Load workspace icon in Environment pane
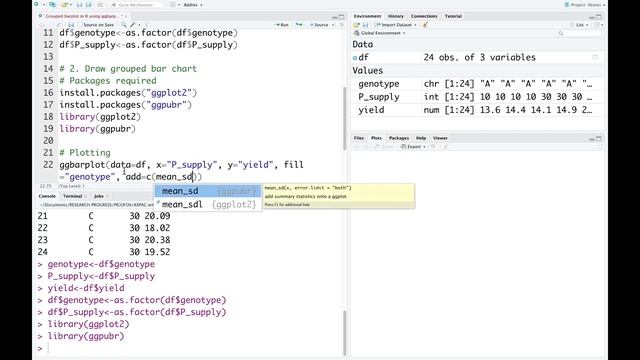 (x=356, y=25)
